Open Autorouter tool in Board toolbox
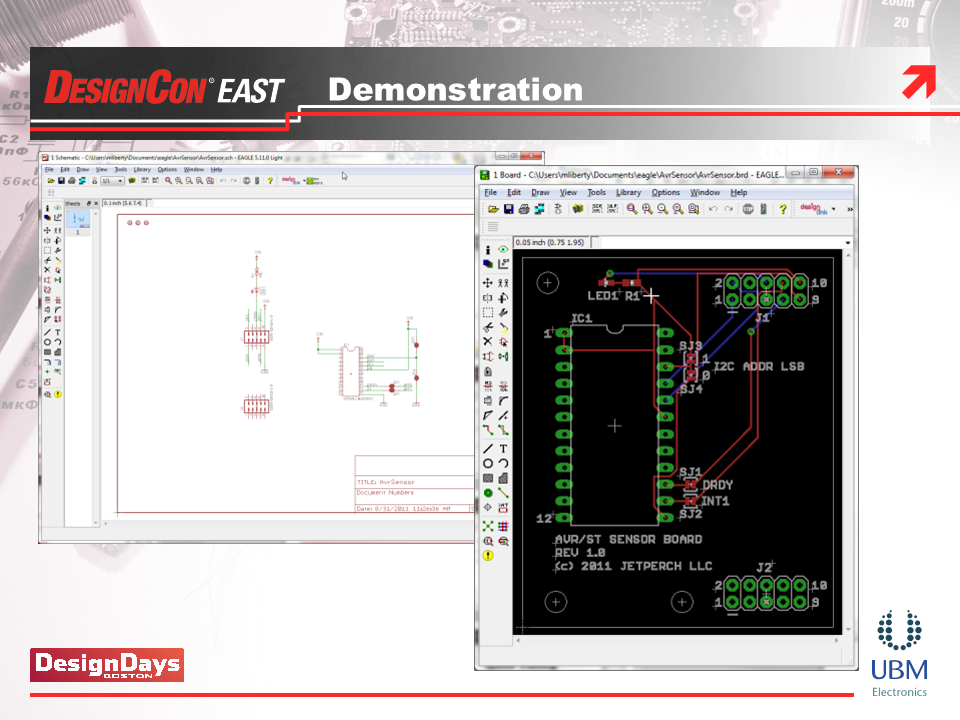The image size is (960, 720). (503, 526)
